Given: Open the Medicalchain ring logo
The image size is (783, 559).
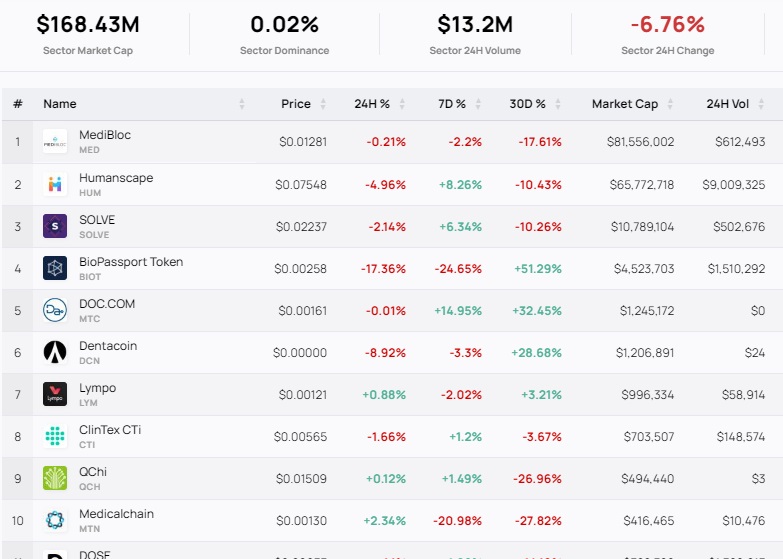Looking at the screenshot, I should 55,520.
